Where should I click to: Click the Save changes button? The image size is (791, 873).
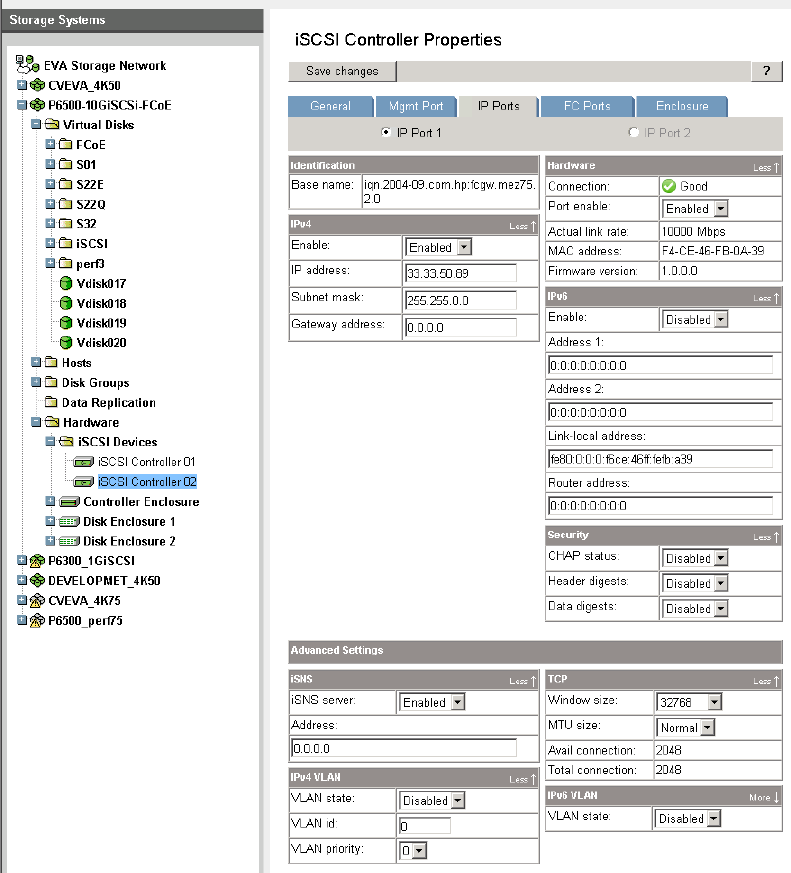[342, 71]
